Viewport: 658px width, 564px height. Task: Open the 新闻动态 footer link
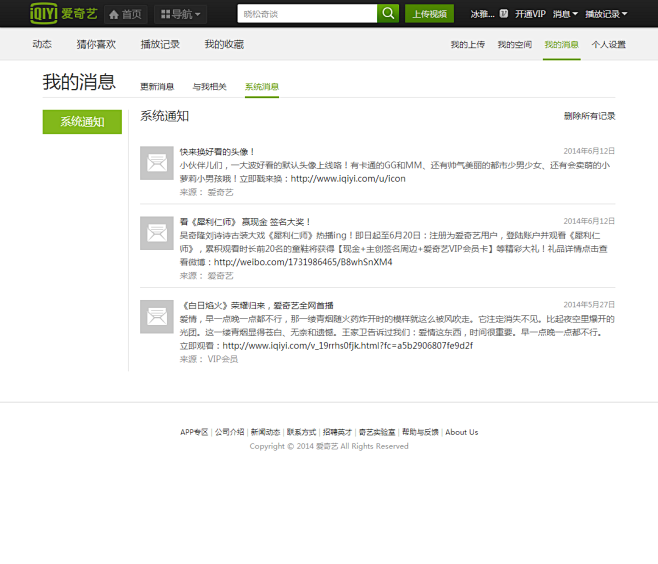coord(265,432)
